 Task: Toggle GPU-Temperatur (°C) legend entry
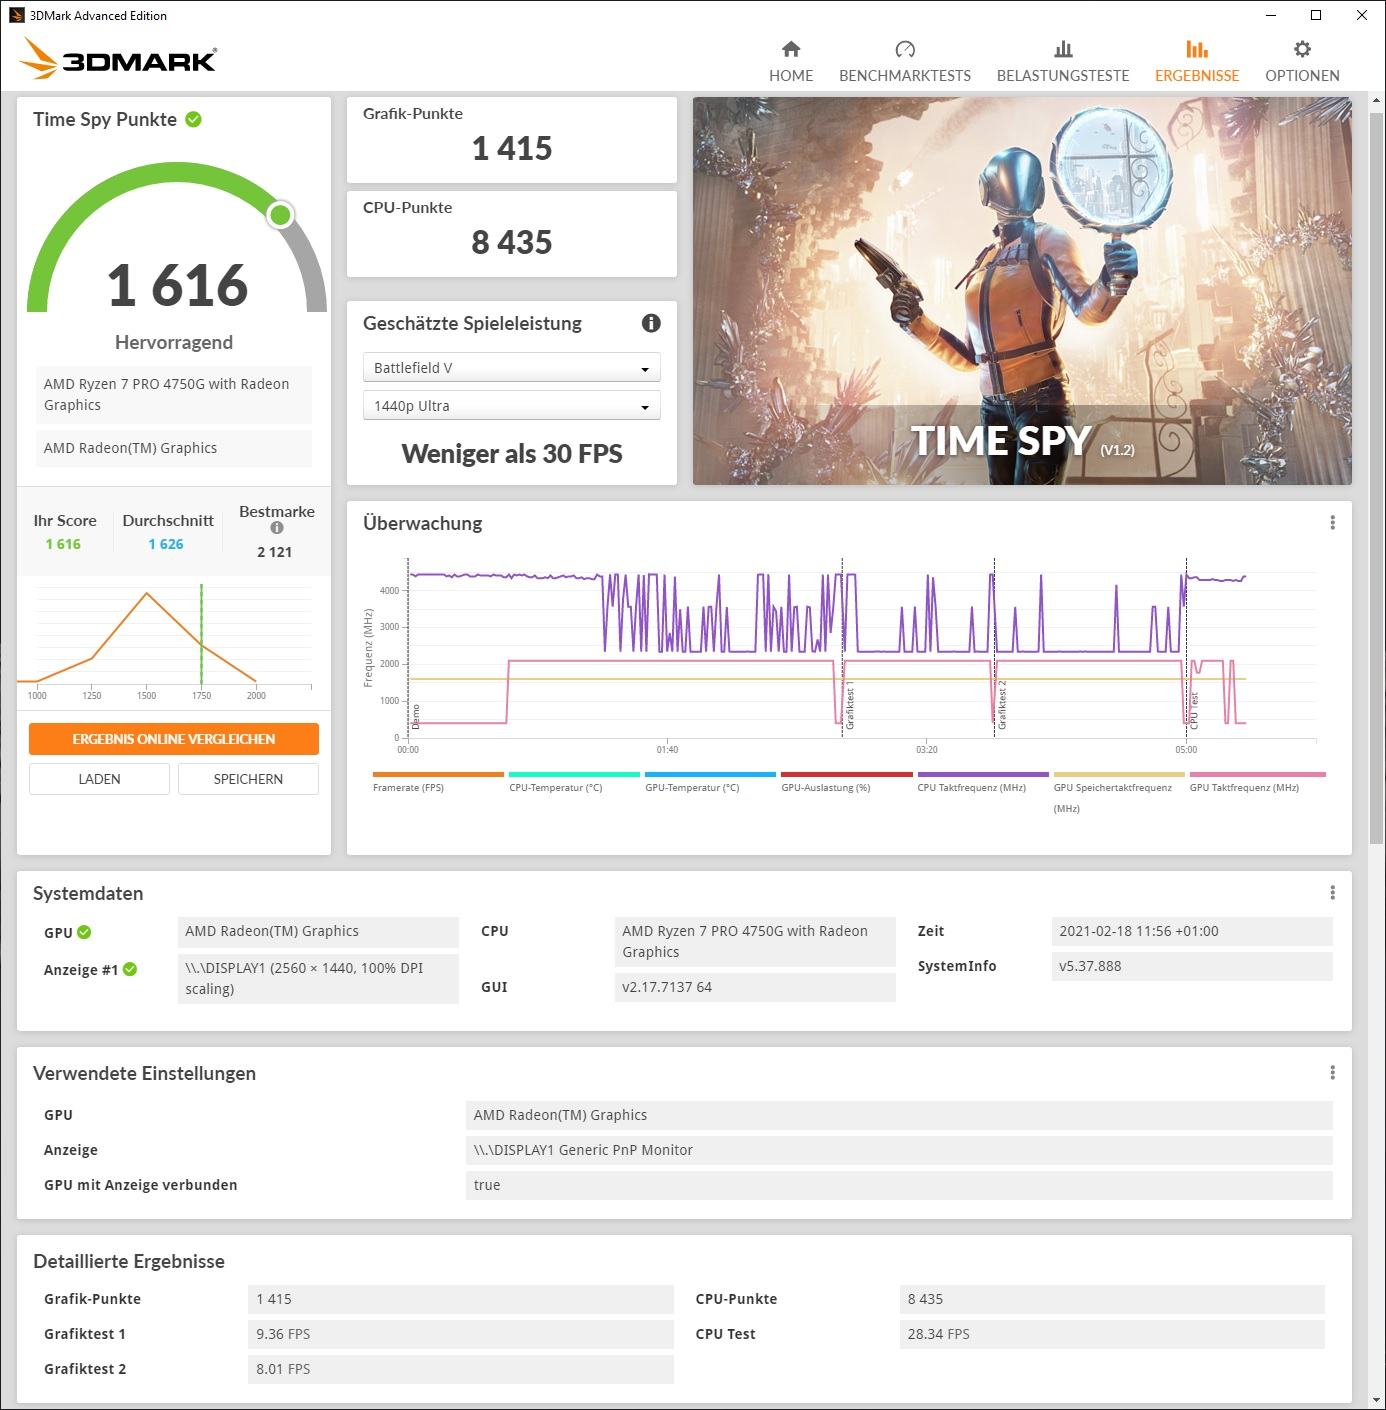coord(710,782)
